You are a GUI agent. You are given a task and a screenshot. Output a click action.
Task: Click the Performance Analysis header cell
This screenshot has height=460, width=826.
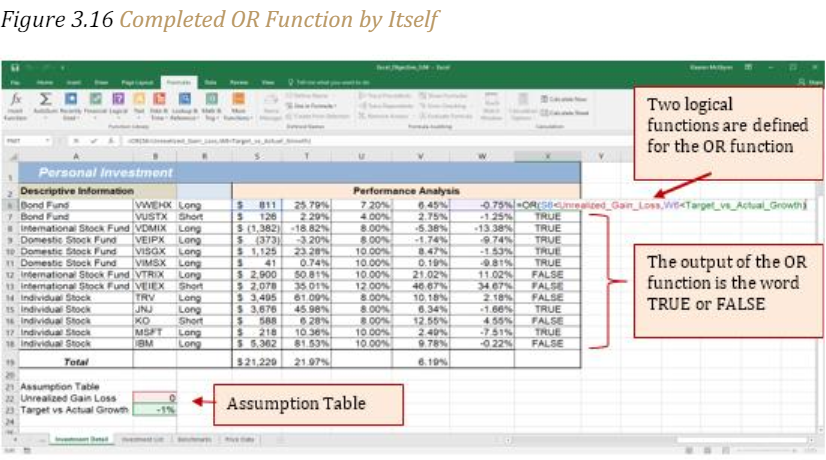pyautogui.click(x=406, y=191)
